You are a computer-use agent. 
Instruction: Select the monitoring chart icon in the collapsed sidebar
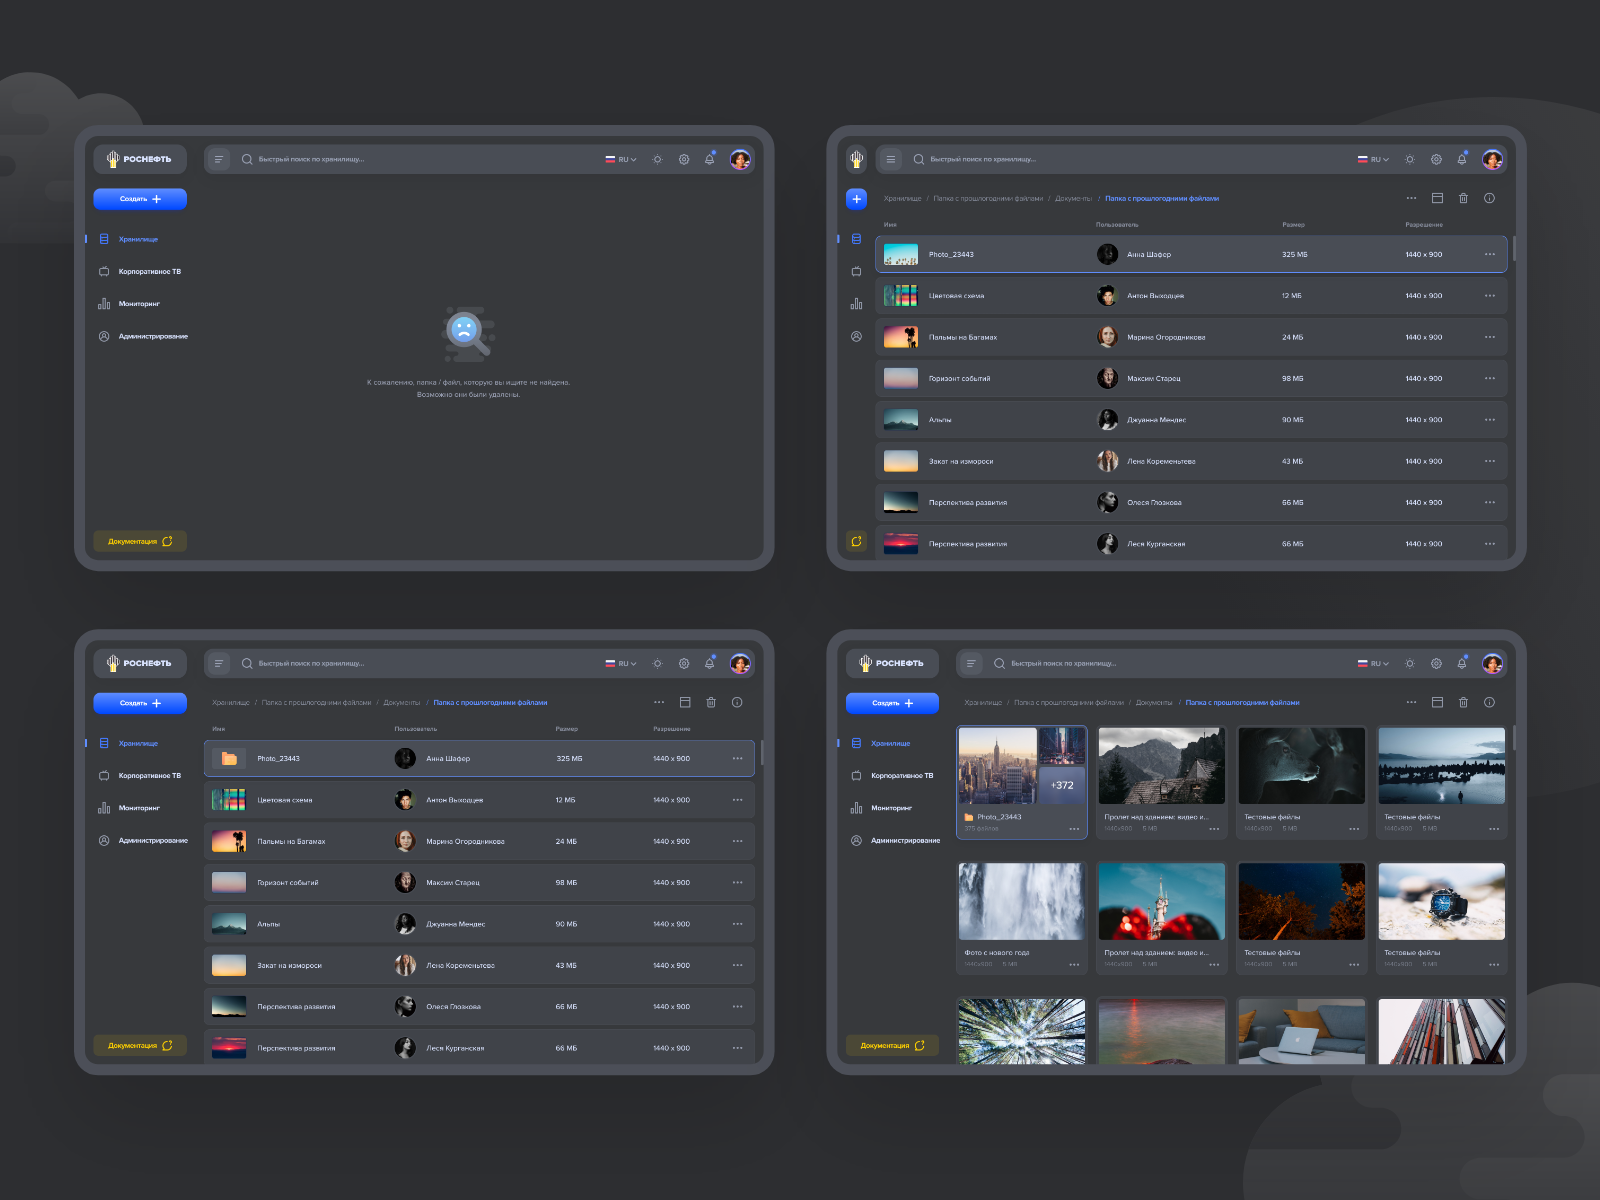tap(856, 304)
